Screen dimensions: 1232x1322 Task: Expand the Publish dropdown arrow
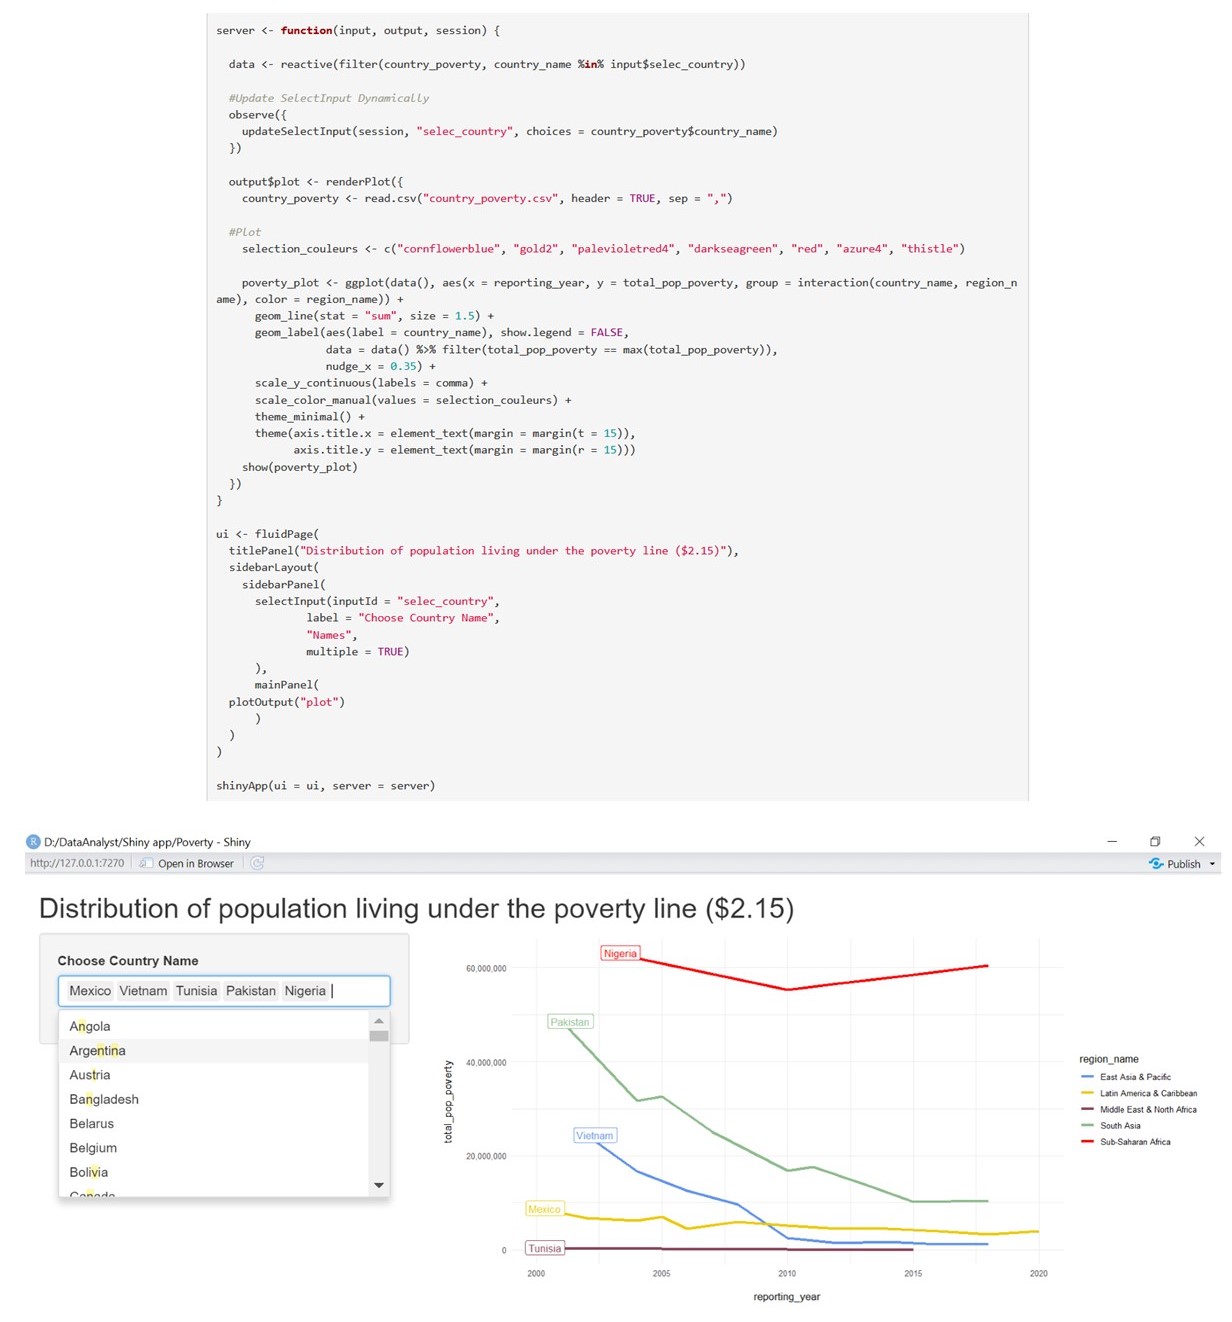[1213, 863]
